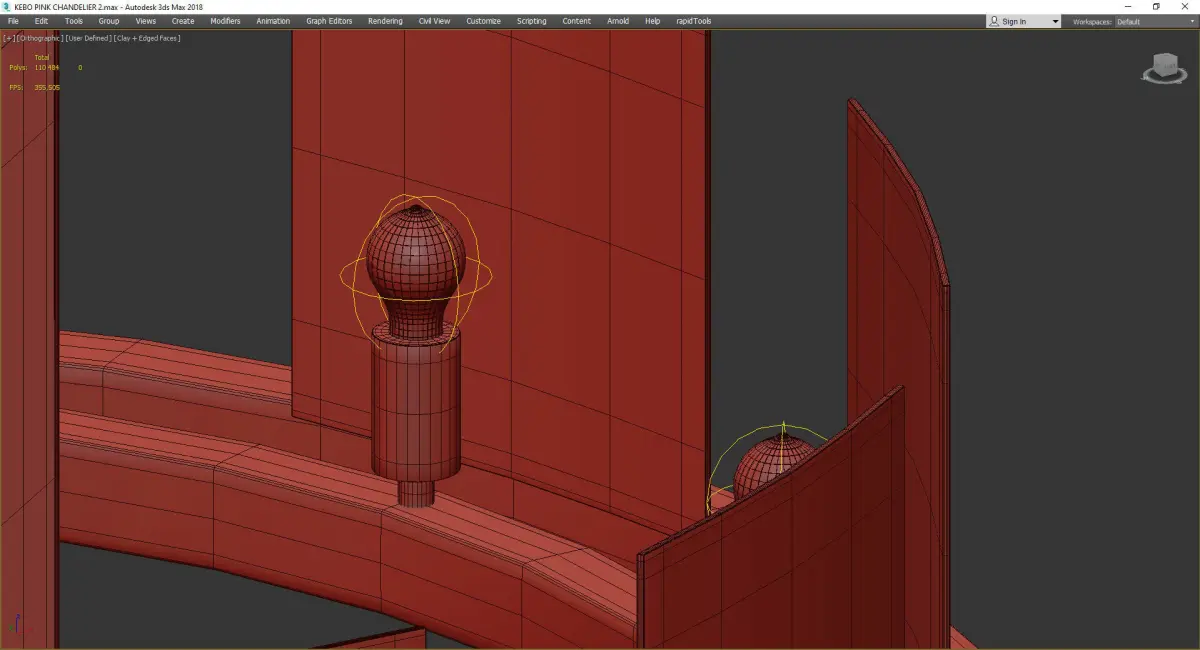This screenshot has width=1200, height=650.
Task: Expand the Sign In dropdown arrow
Action: [1055, 21]
